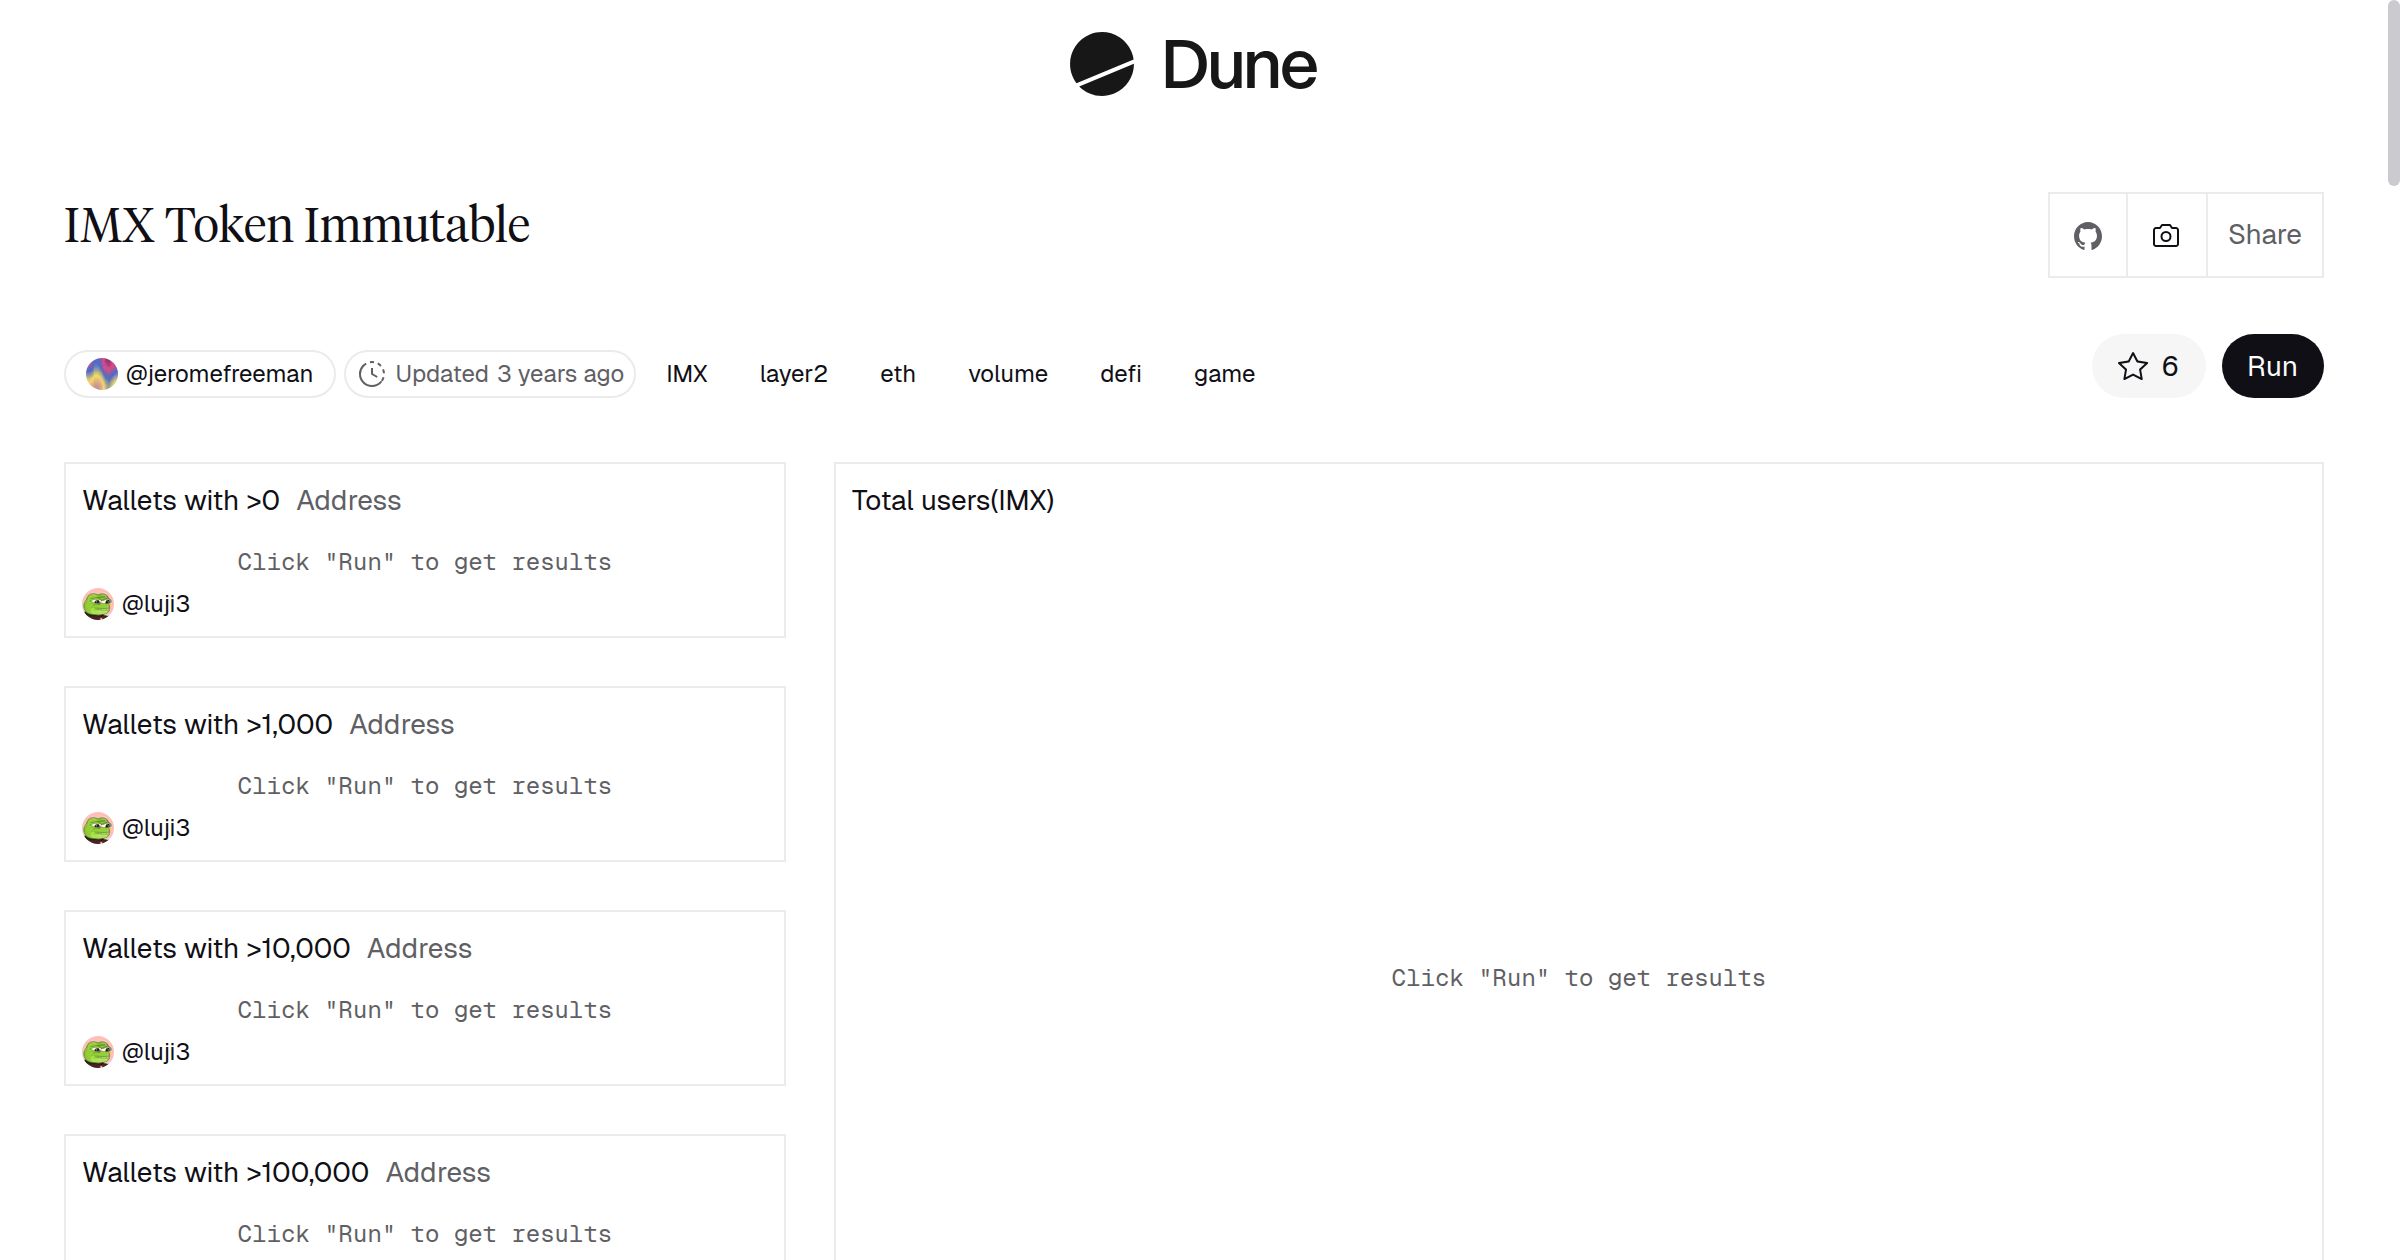Click the Dune logo icon

[1101, 65]
